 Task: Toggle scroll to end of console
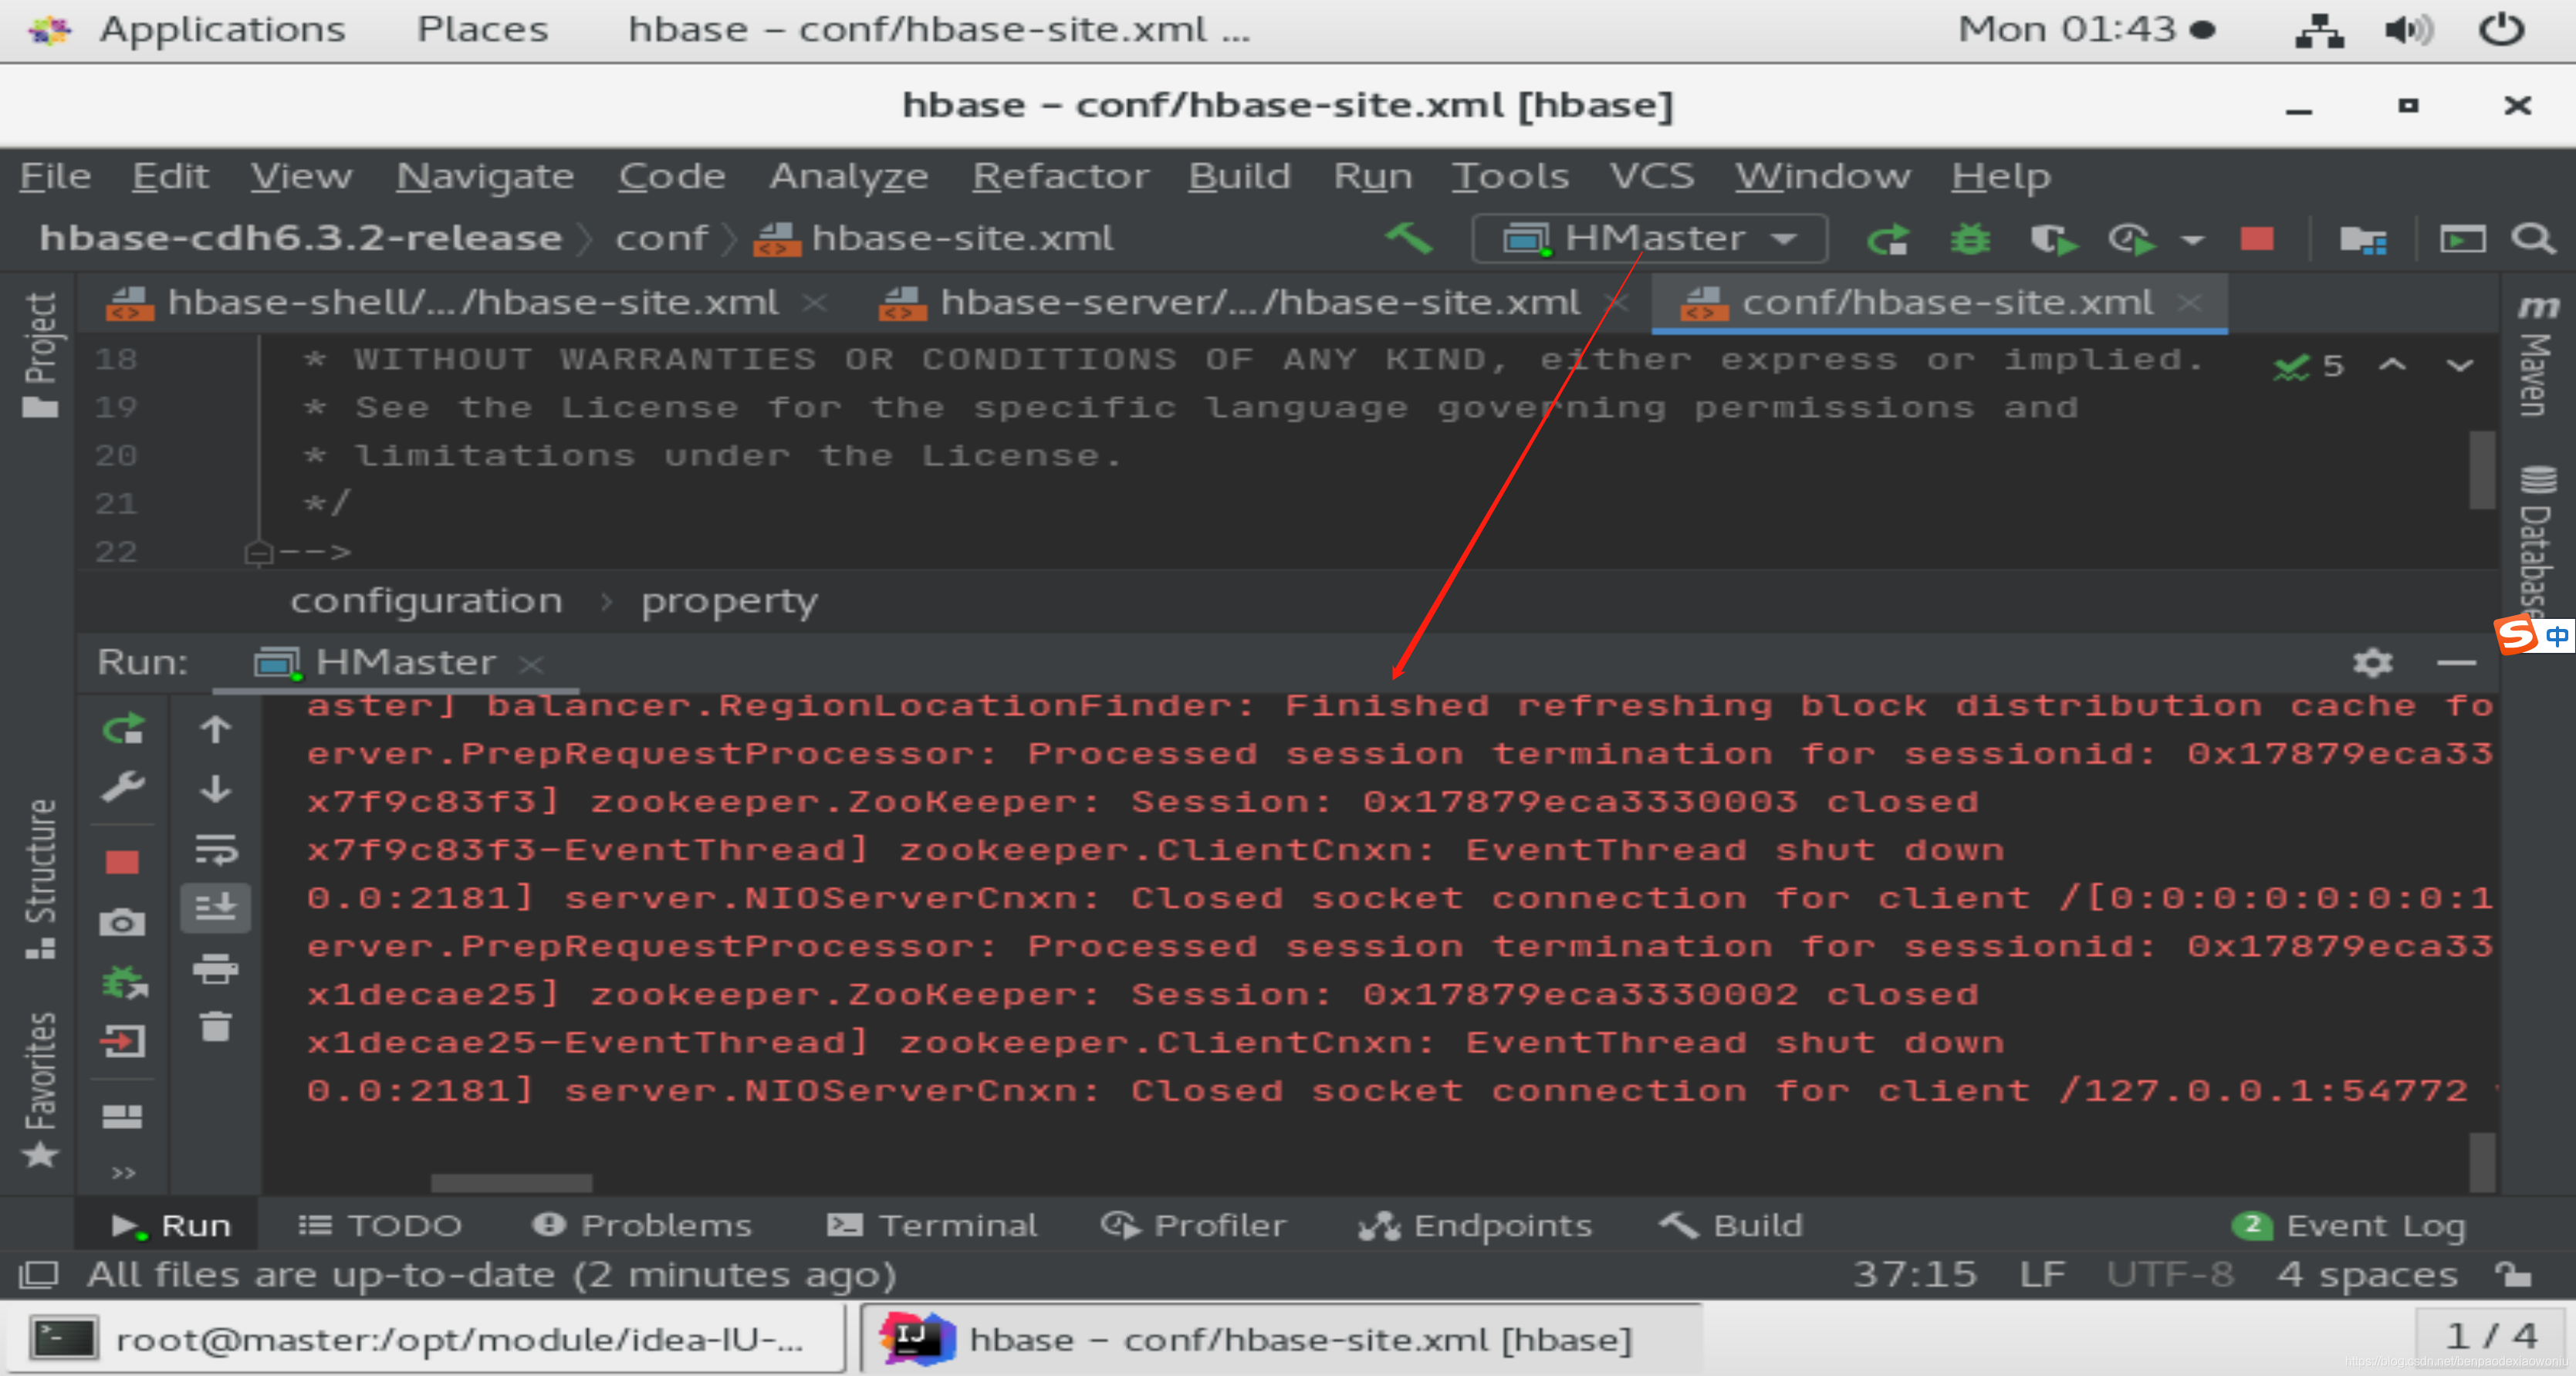pos(215,908)
